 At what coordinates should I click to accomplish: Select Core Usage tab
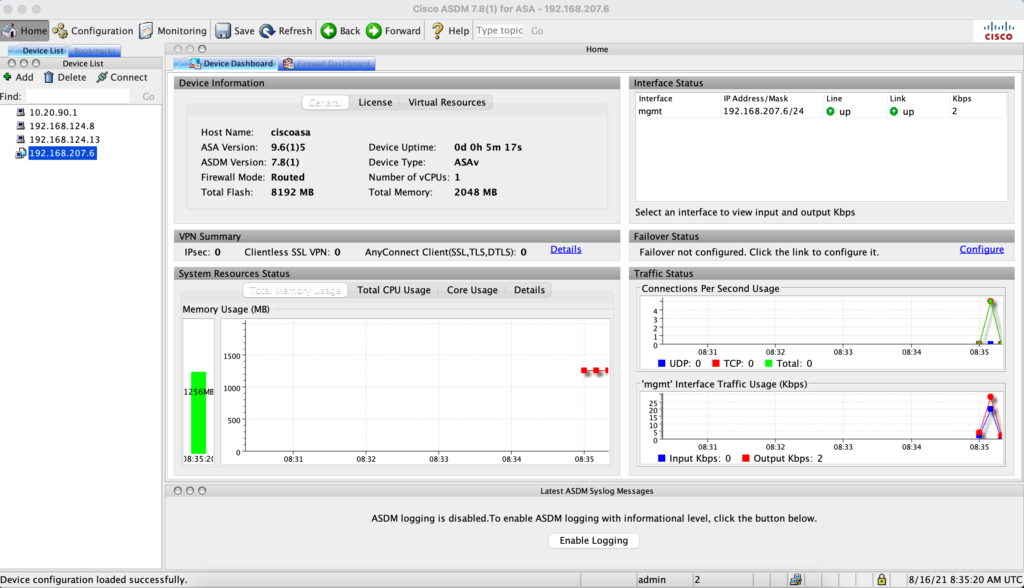click(x=472, y=290)
